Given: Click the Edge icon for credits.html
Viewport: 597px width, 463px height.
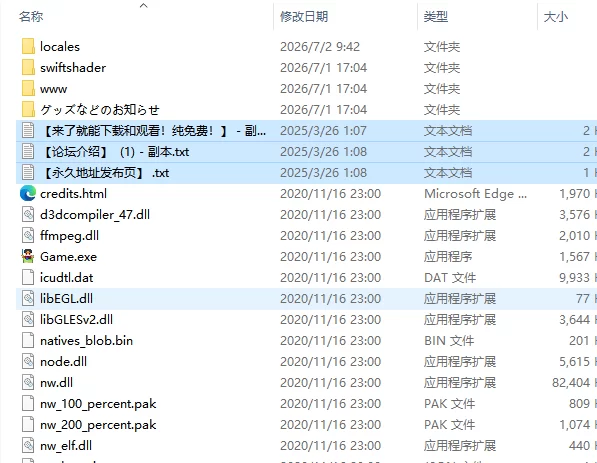Looking at the screenshot, I should [28, 193].
